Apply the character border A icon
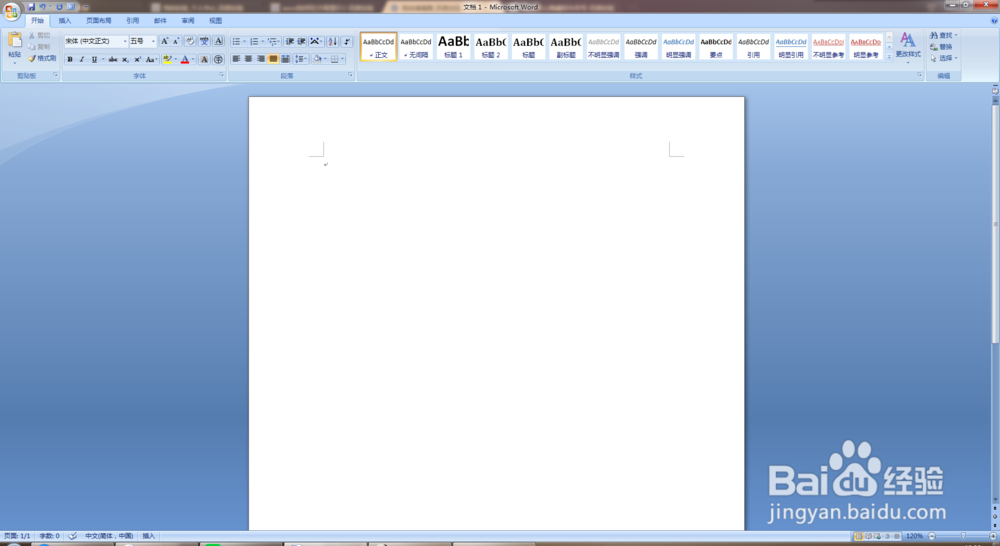1000x546 pixels. tap(218, 41)
